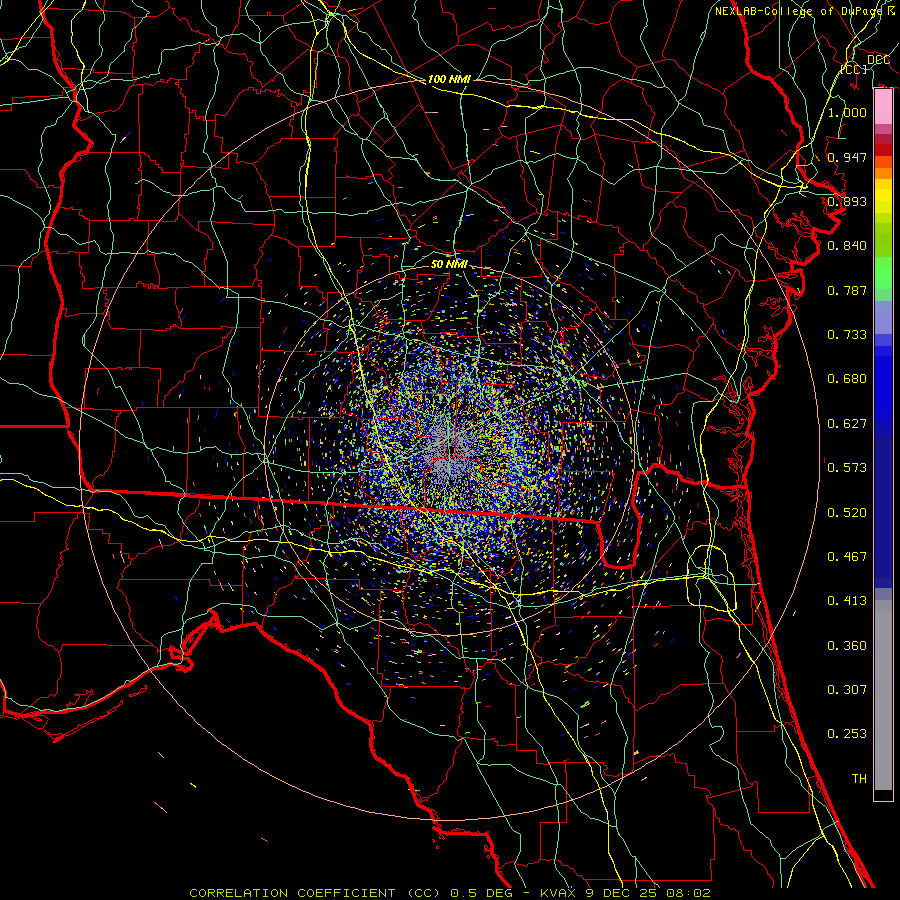The width and height of the screenshot is (900, 900).
Task: Click the 100 NMI range ring label
Action: [x=449, y=79]
